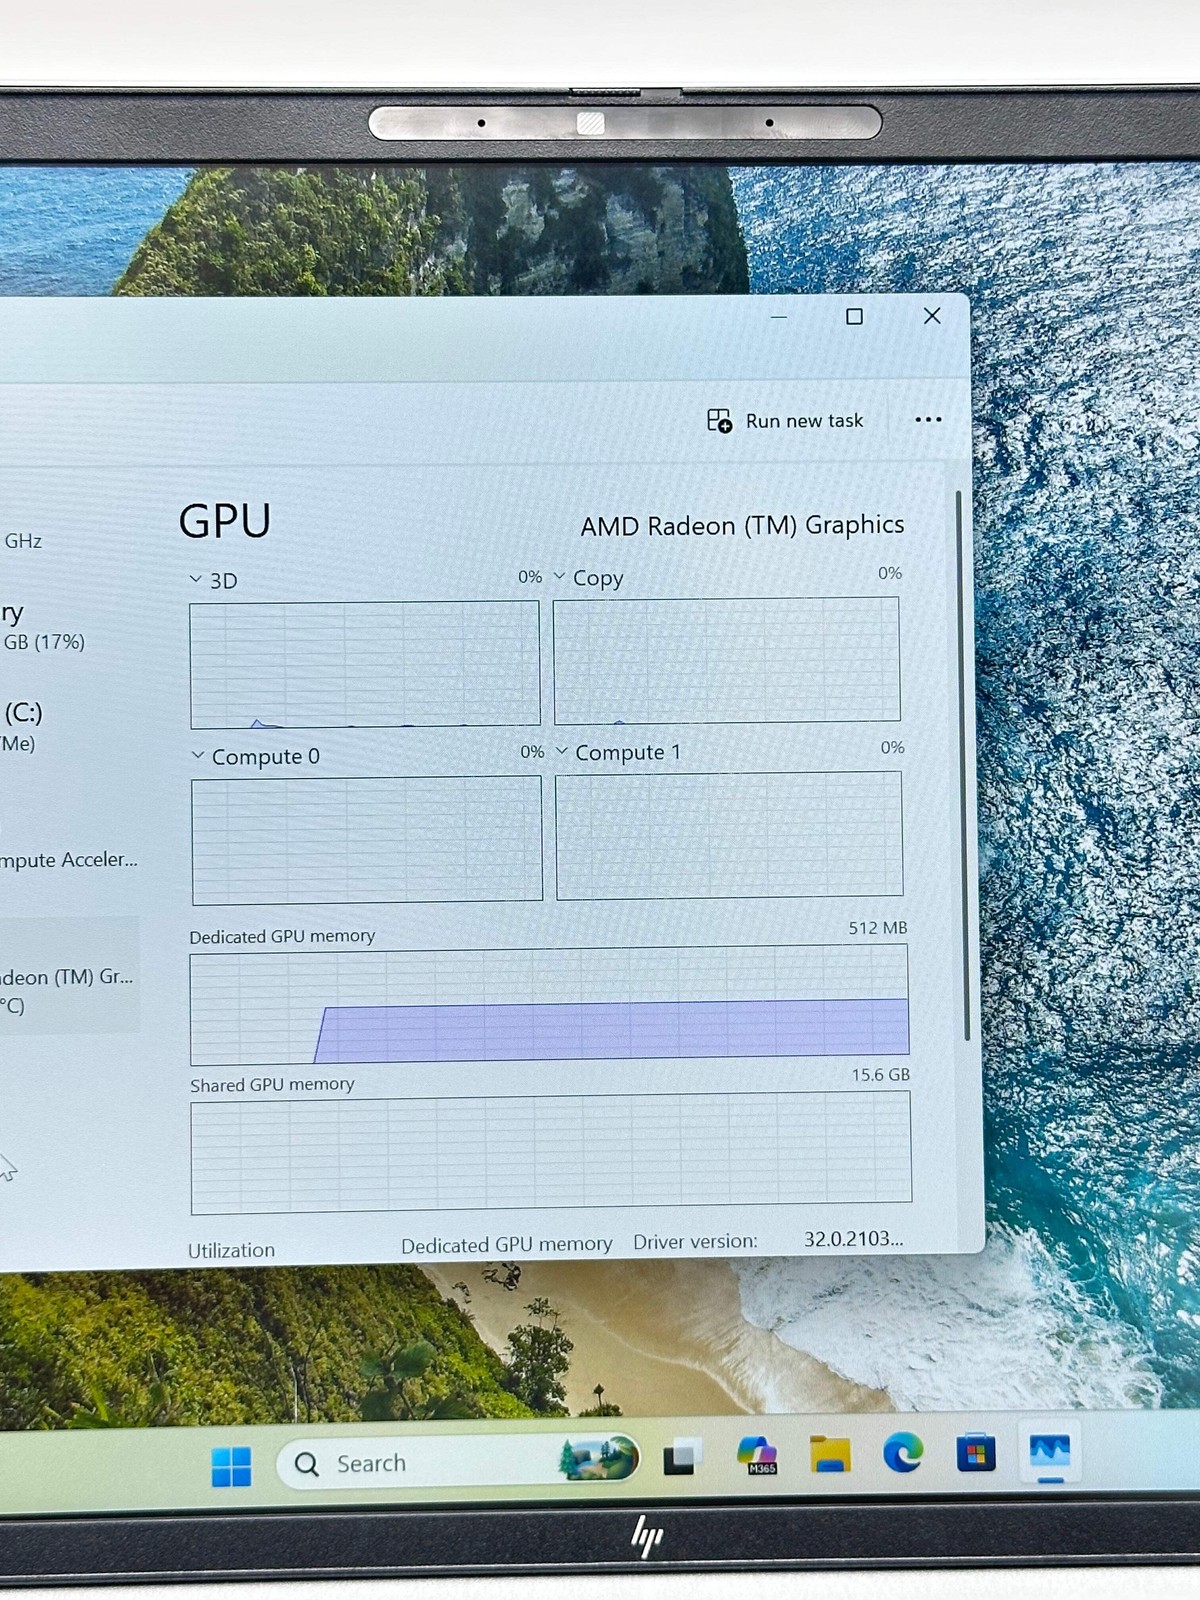Click the vertical scrollbar of the GPU pane
The height and width of the screenshot is (1600, 1200).
pos(964,765)
